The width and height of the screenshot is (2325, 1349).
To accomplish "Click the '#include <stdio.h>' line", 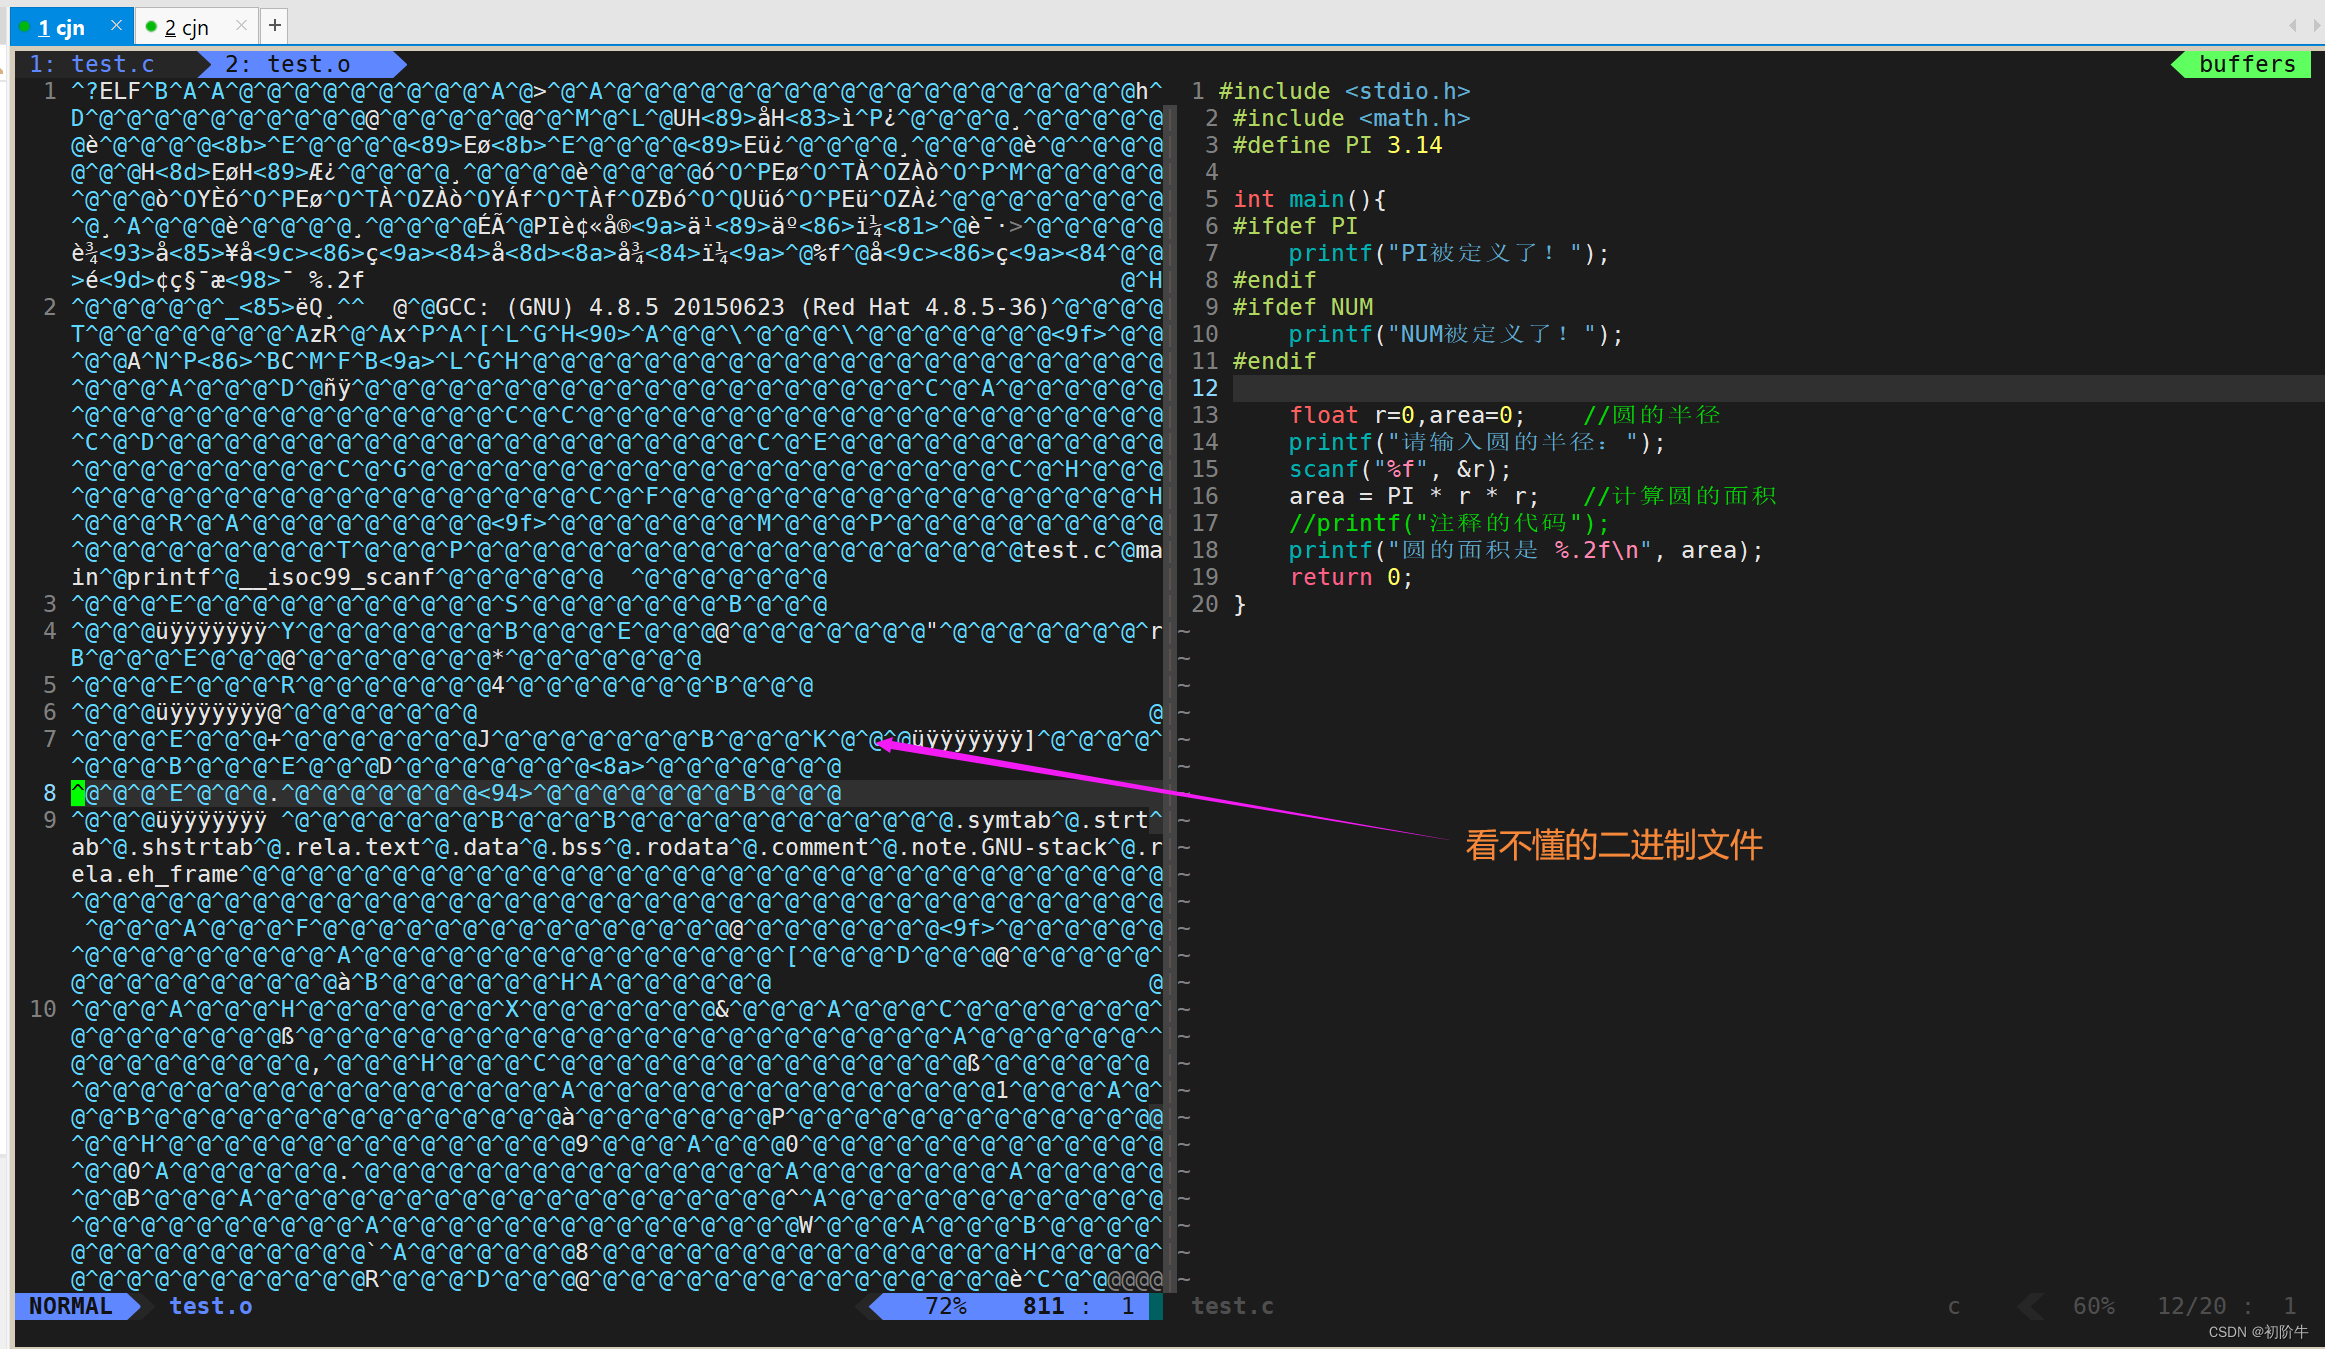I will point(1344,91).
